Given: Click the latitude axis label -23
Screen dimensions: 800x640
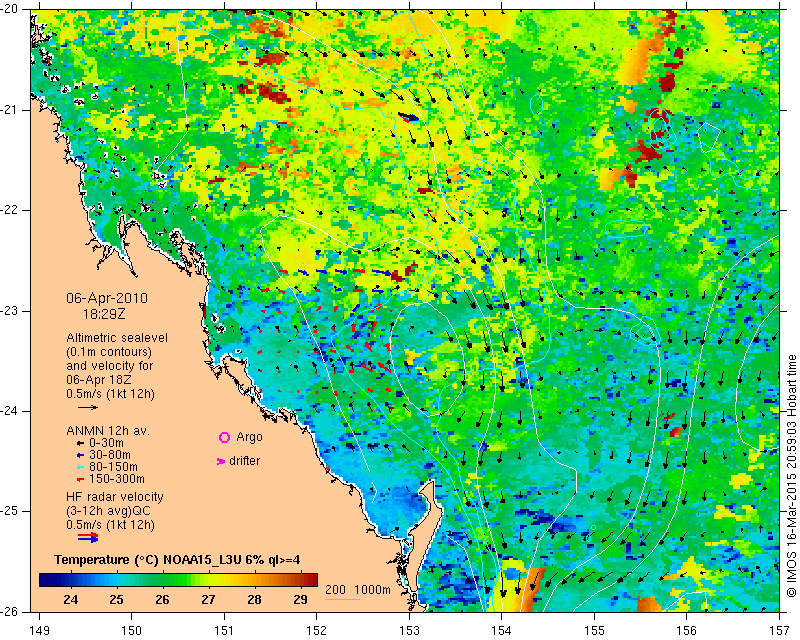Looking at the screenshot, I should pyautogui.click(x=11, y=311).
